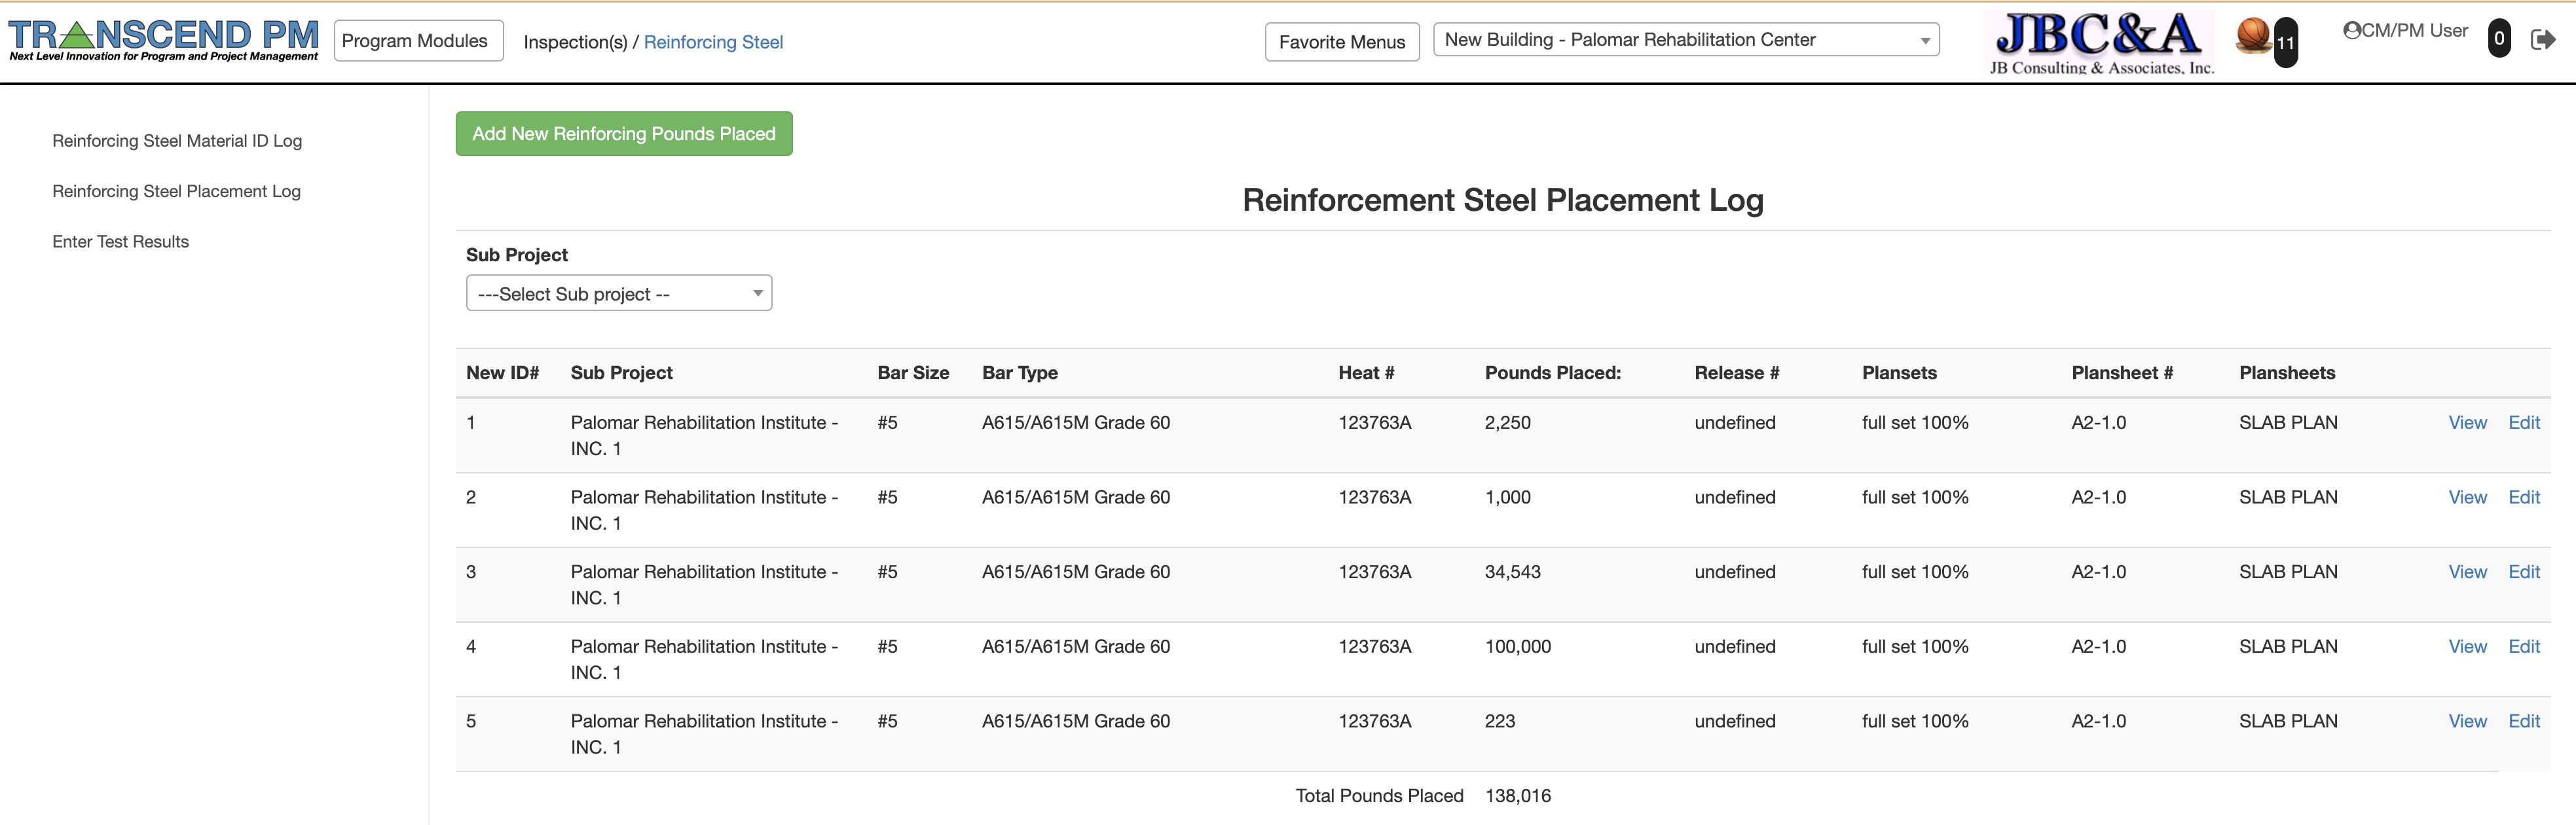Click the Bar Size column header
The width and height of the screenshot is (2576, 825).
(x=913, y=373)
